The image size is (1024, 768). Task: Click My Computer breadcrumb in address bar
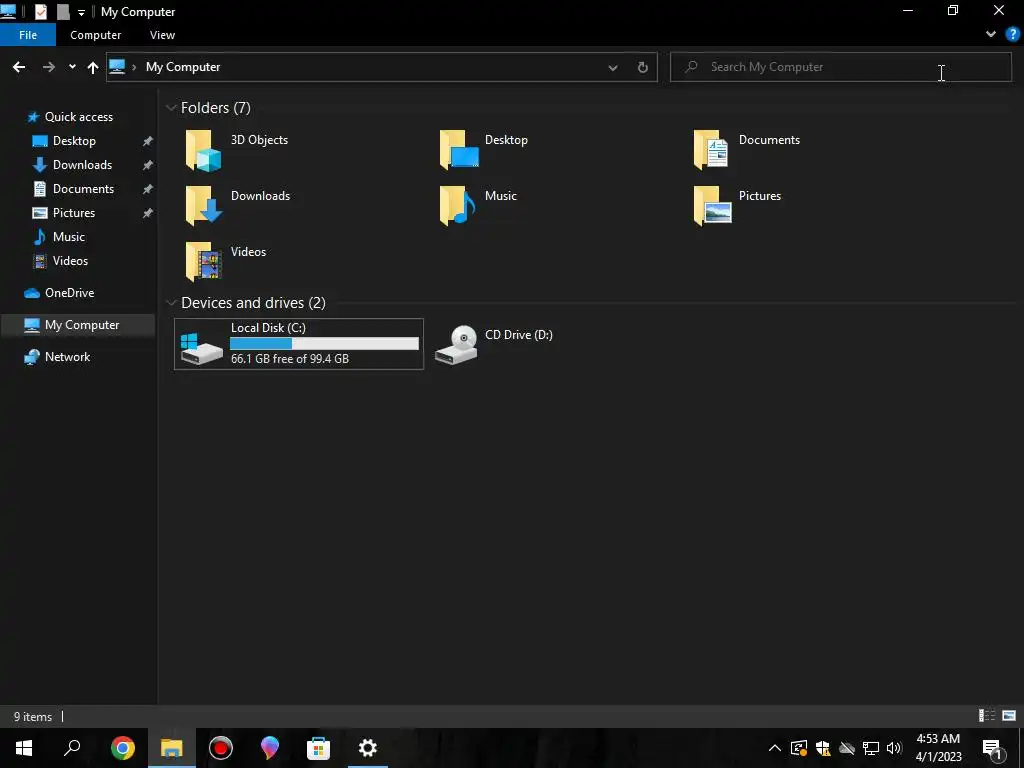click(x=183, y=67)
